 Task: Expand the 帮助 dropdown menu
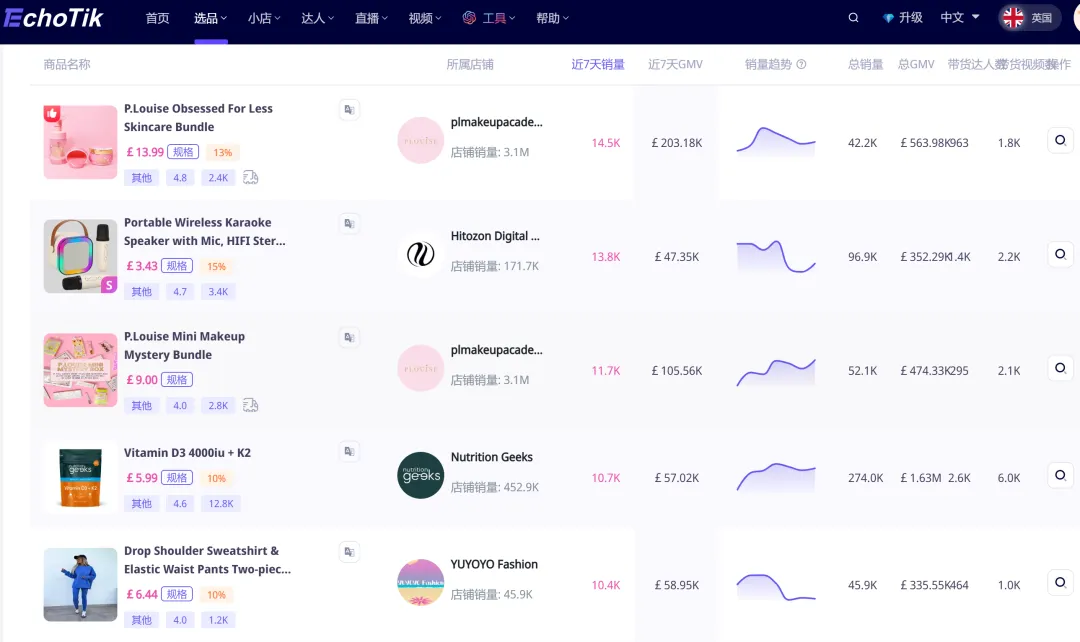552,18
